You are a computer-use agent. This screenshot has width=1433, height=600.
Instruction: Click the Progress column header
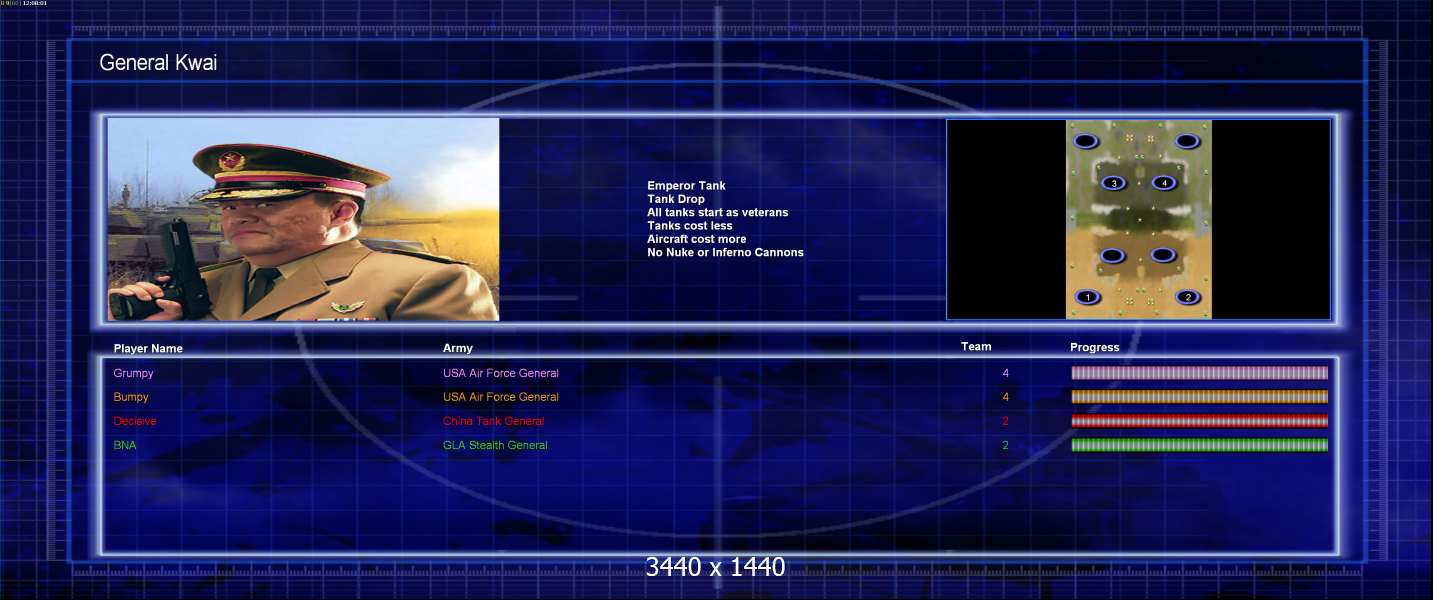click(x=1094, y=348)
